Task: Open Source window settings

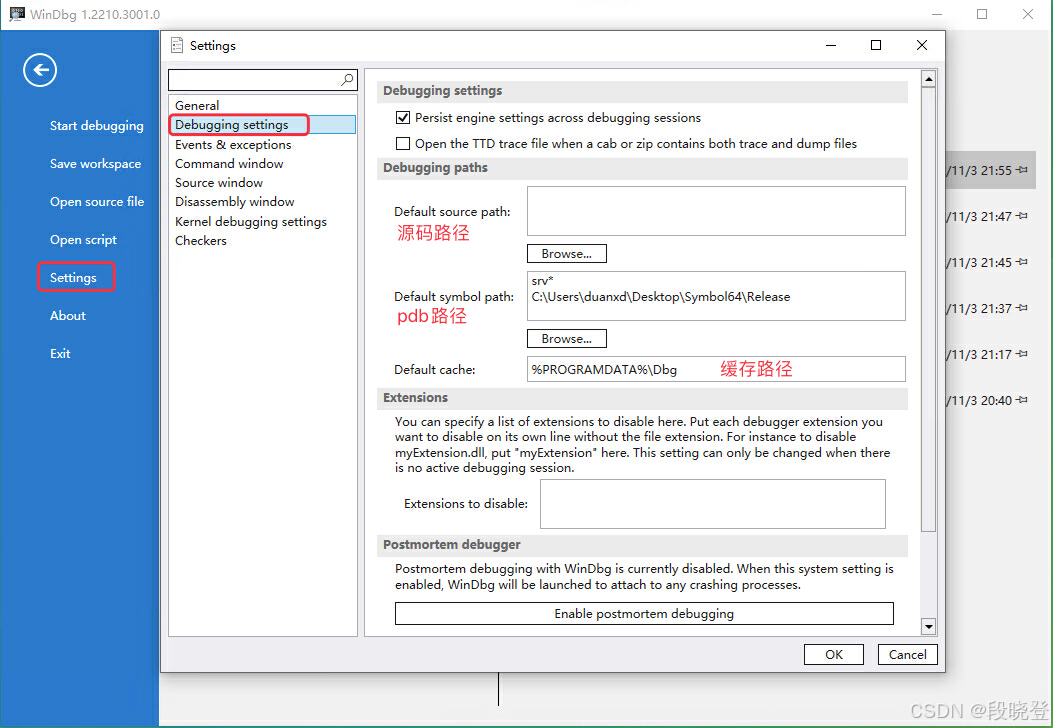Action: [262, 183]
